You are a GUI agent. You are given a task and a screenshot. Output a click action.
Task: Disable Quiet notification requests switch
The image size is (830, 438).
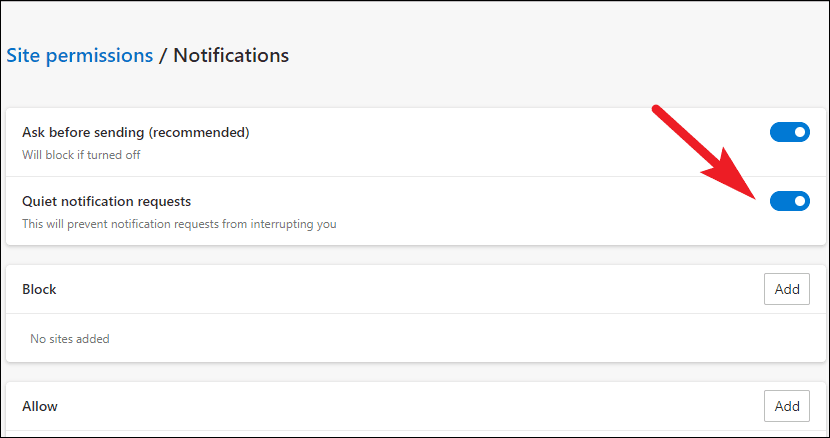coord(789,202)
